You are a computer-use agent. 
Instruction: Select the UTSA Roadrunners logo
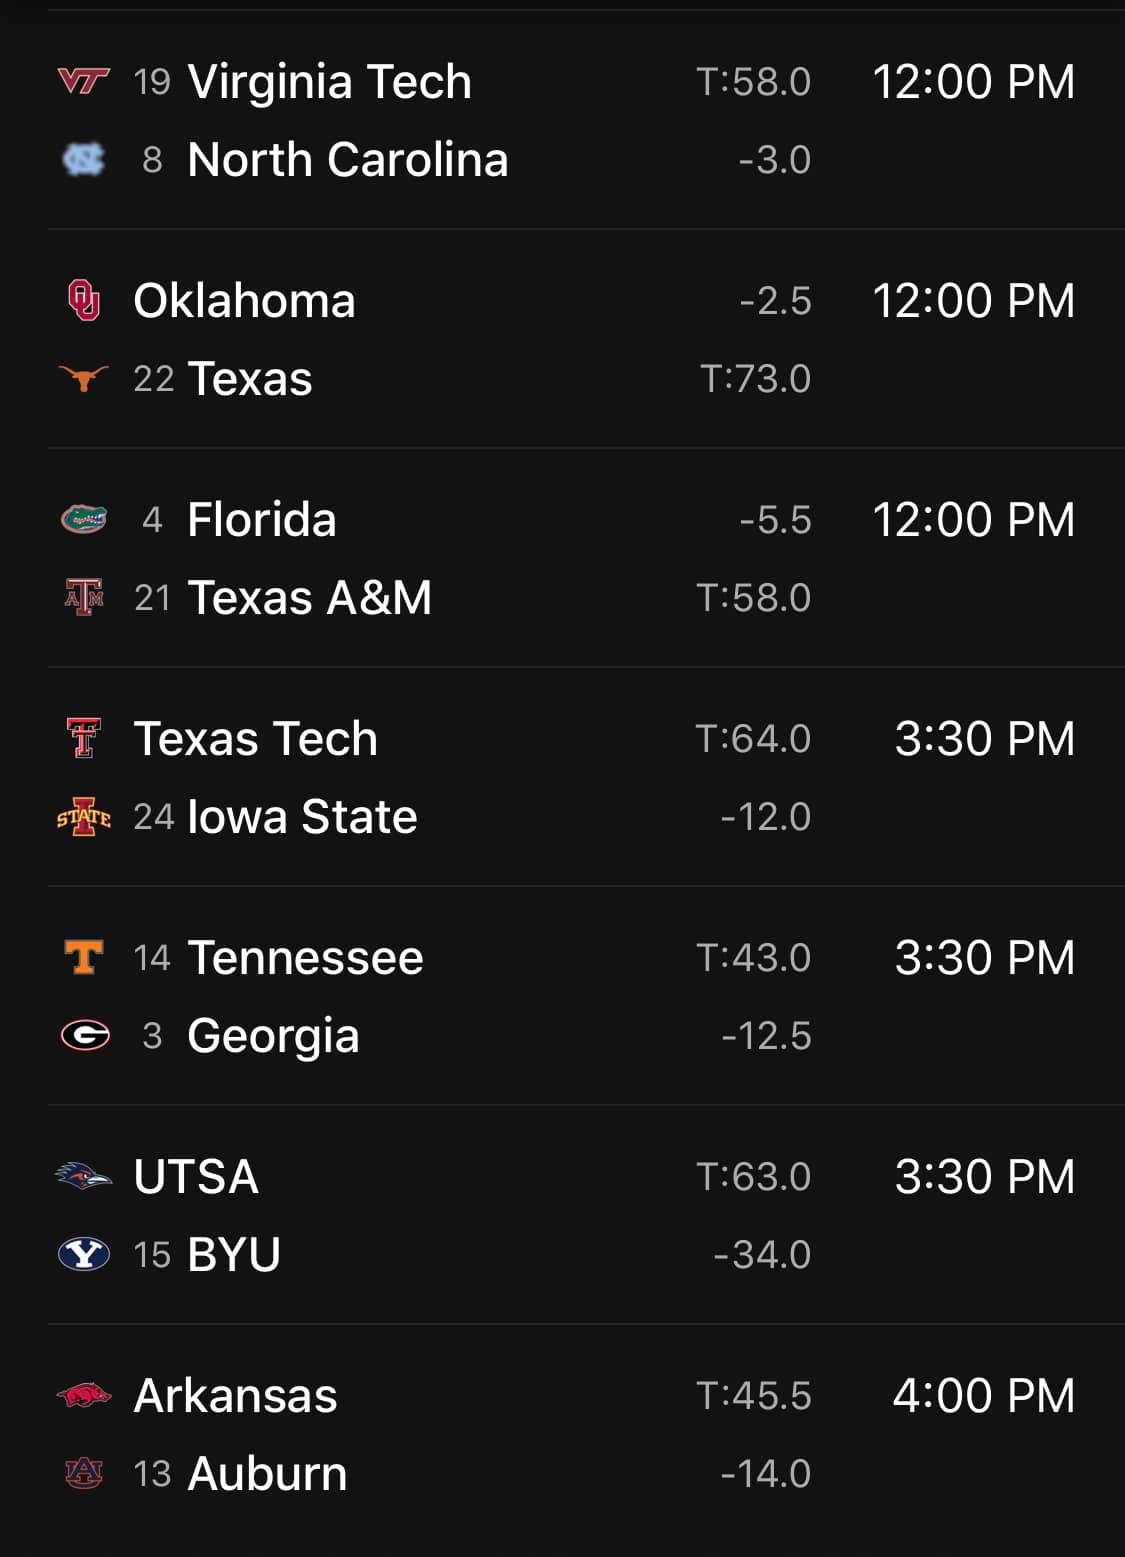point(84,1176)
